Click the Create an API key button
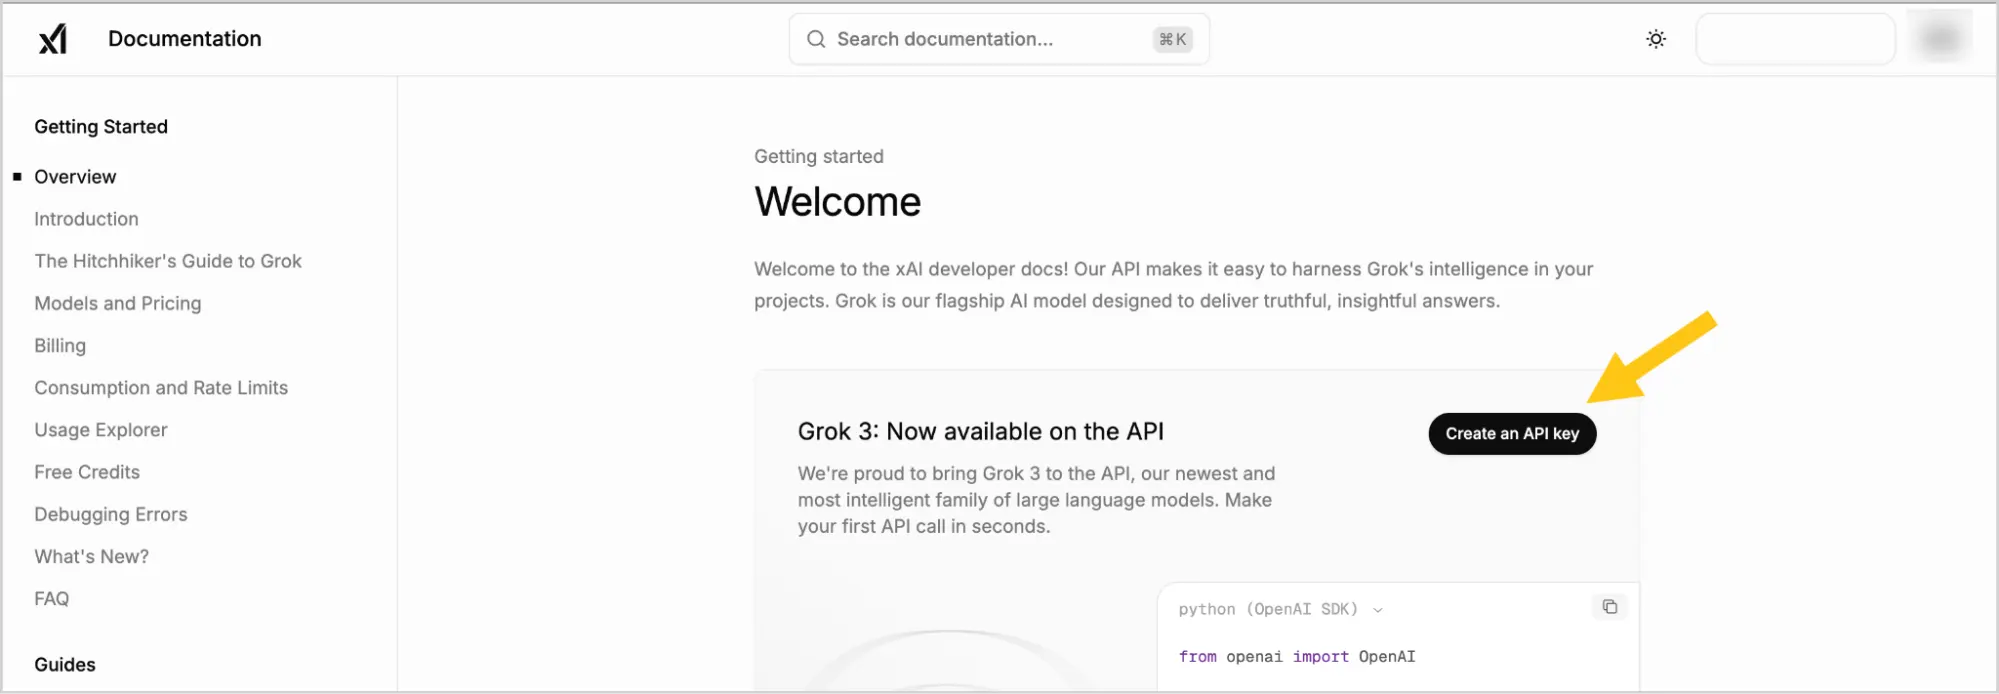 coord(1512,434)
